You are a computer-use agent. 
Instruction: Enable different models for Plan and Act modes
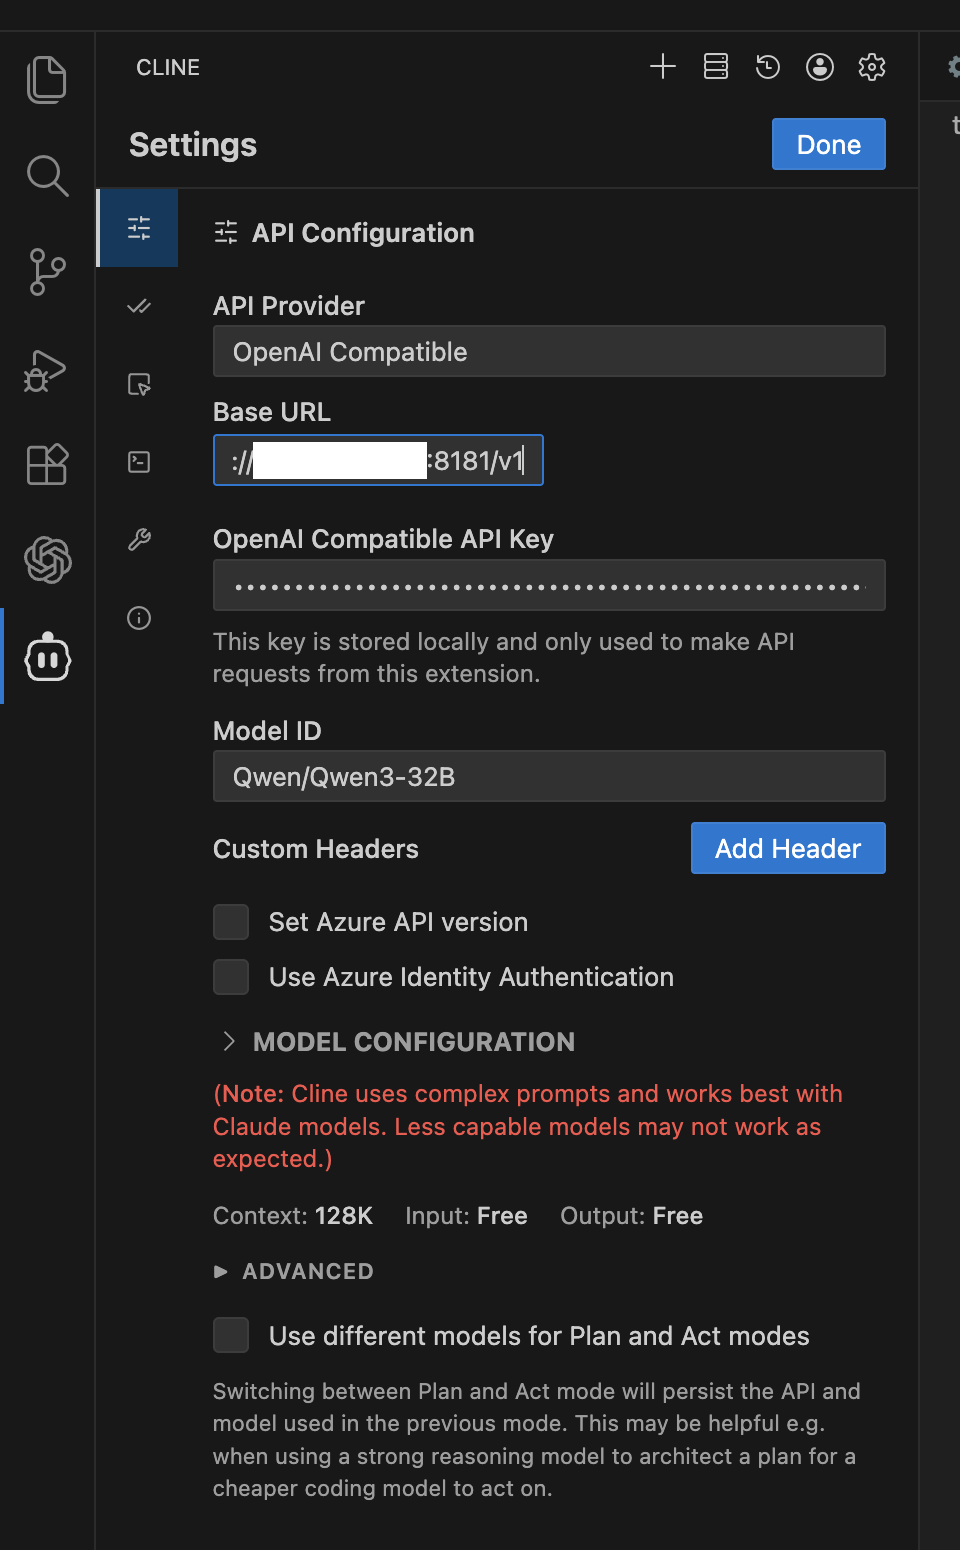(x=231, y=1335)
